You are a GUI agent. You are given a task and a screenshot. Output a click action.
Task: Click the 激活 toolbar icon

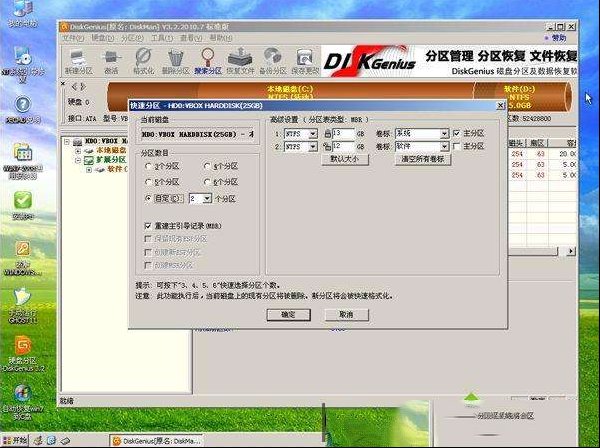[x=111, y=61]
